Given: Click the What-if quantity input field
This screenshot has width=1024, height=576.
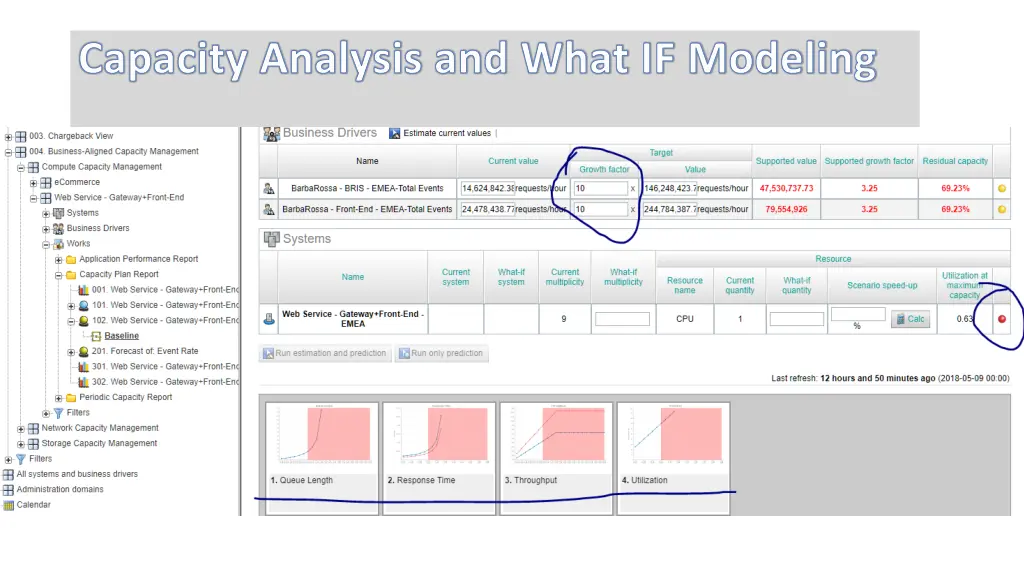Looking at the screenshot, I should [x=796, y=319].
